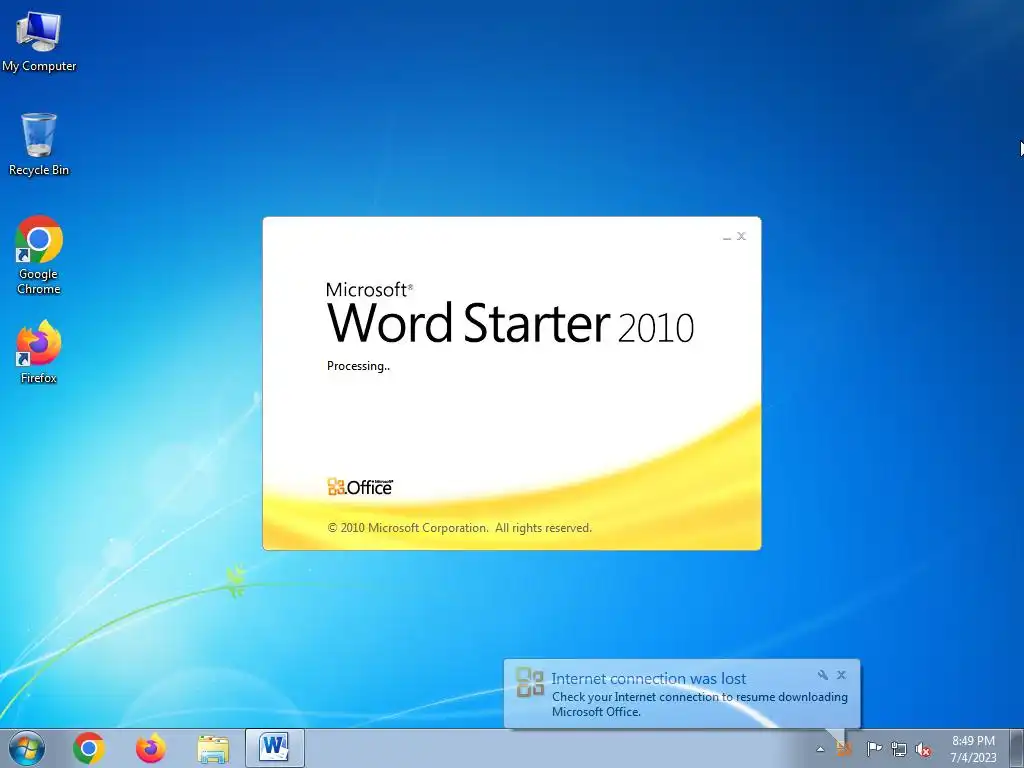This screenshot has height=768, width=1024.
Task: Click the Office icon in the notification balloon
Action: click(x=530, y=682)
